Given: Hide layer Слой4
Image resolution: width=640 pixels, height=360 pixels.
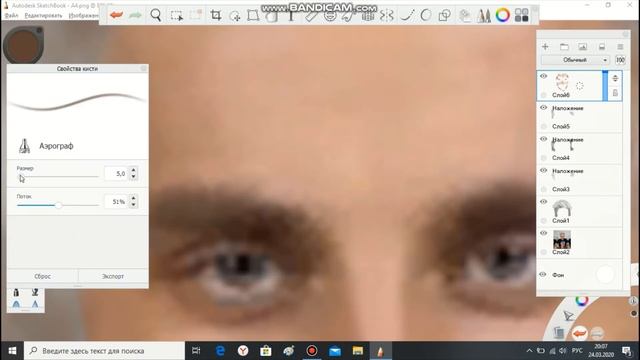Looking at the screenshot, I should (544, 139).
